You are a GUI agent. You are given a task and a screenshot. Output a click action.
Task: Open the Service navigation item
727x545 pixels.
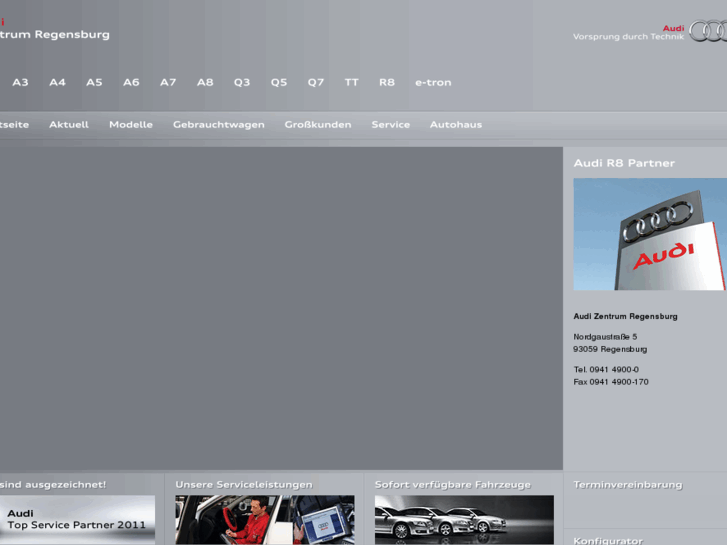pos(391,125)
